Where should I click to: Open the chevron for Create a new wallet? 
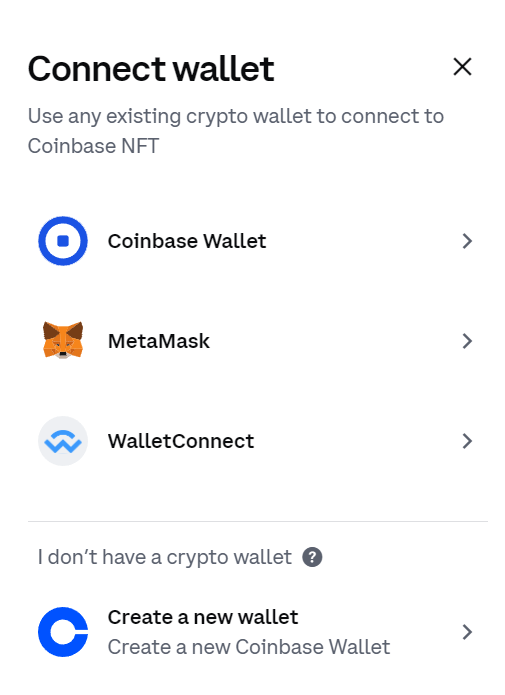point(467,632)
